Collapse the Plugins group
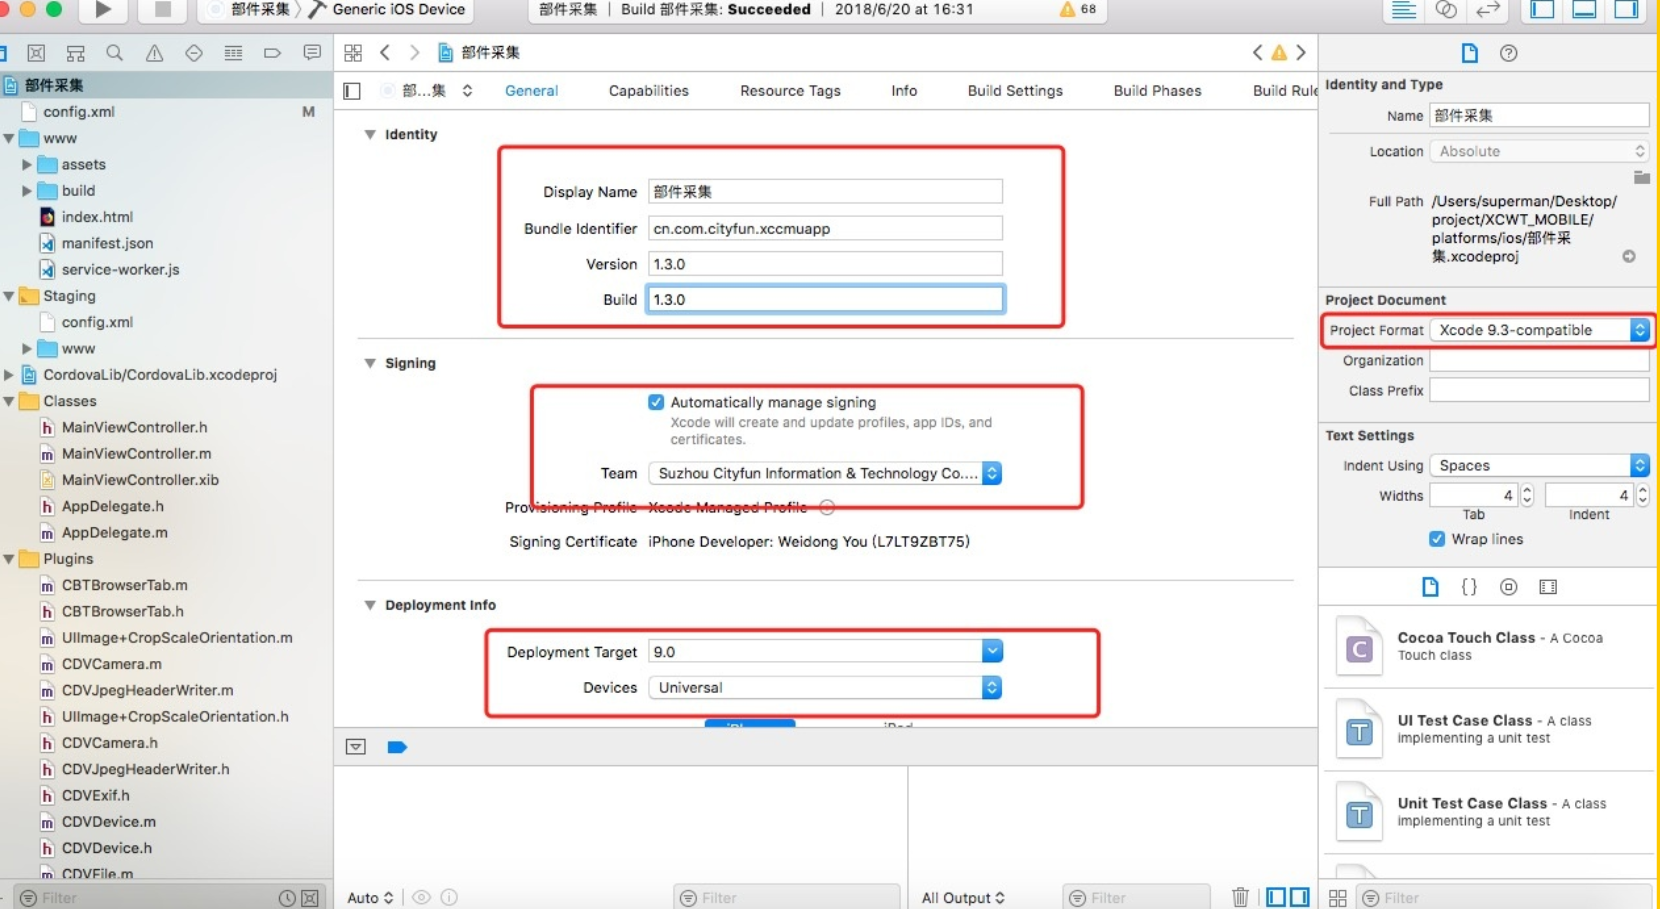 point(9,559)
